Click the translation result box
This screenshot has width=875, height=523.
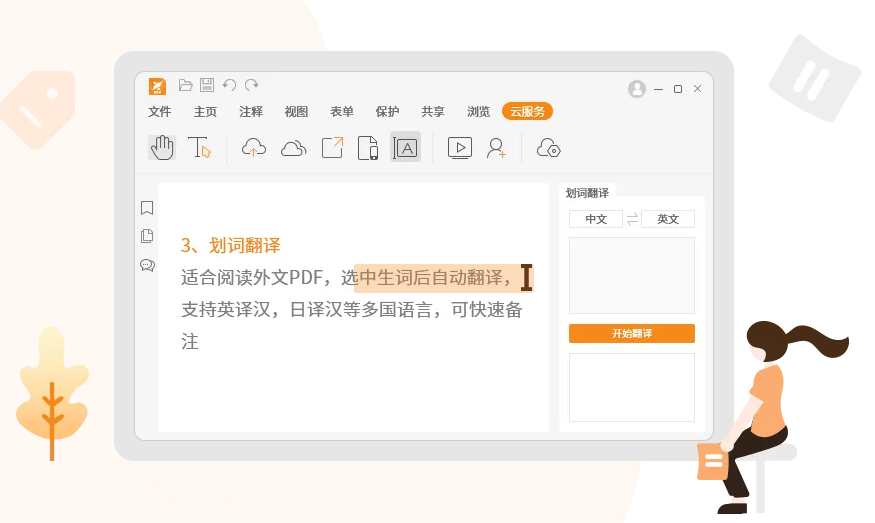[x=632, y=387]
